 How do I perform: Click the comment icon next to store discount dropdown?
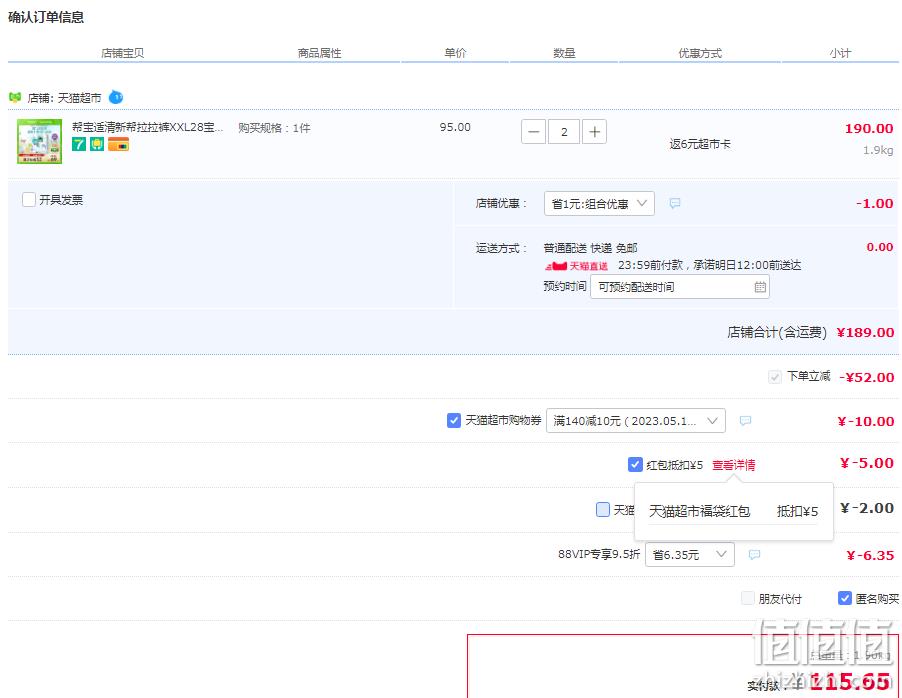(675, 203)
